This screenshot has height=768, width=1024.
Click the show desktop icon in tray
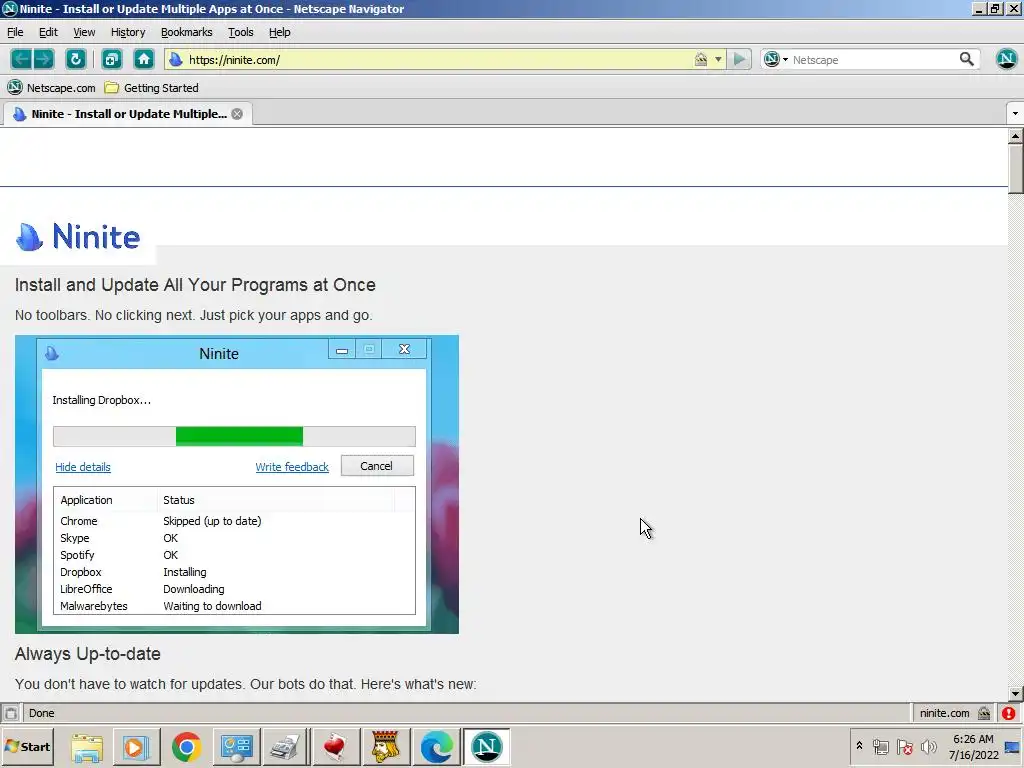tap(1014, 747)
